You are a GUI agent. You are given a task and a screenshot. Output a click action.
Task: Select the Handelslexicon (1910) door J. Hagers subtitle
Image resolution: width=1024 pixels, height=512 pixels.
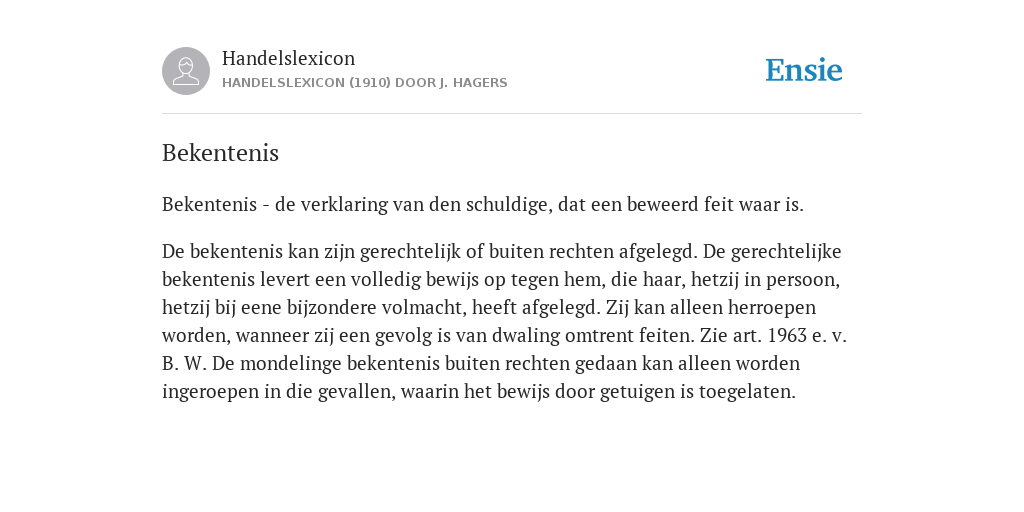coord(364,83)
